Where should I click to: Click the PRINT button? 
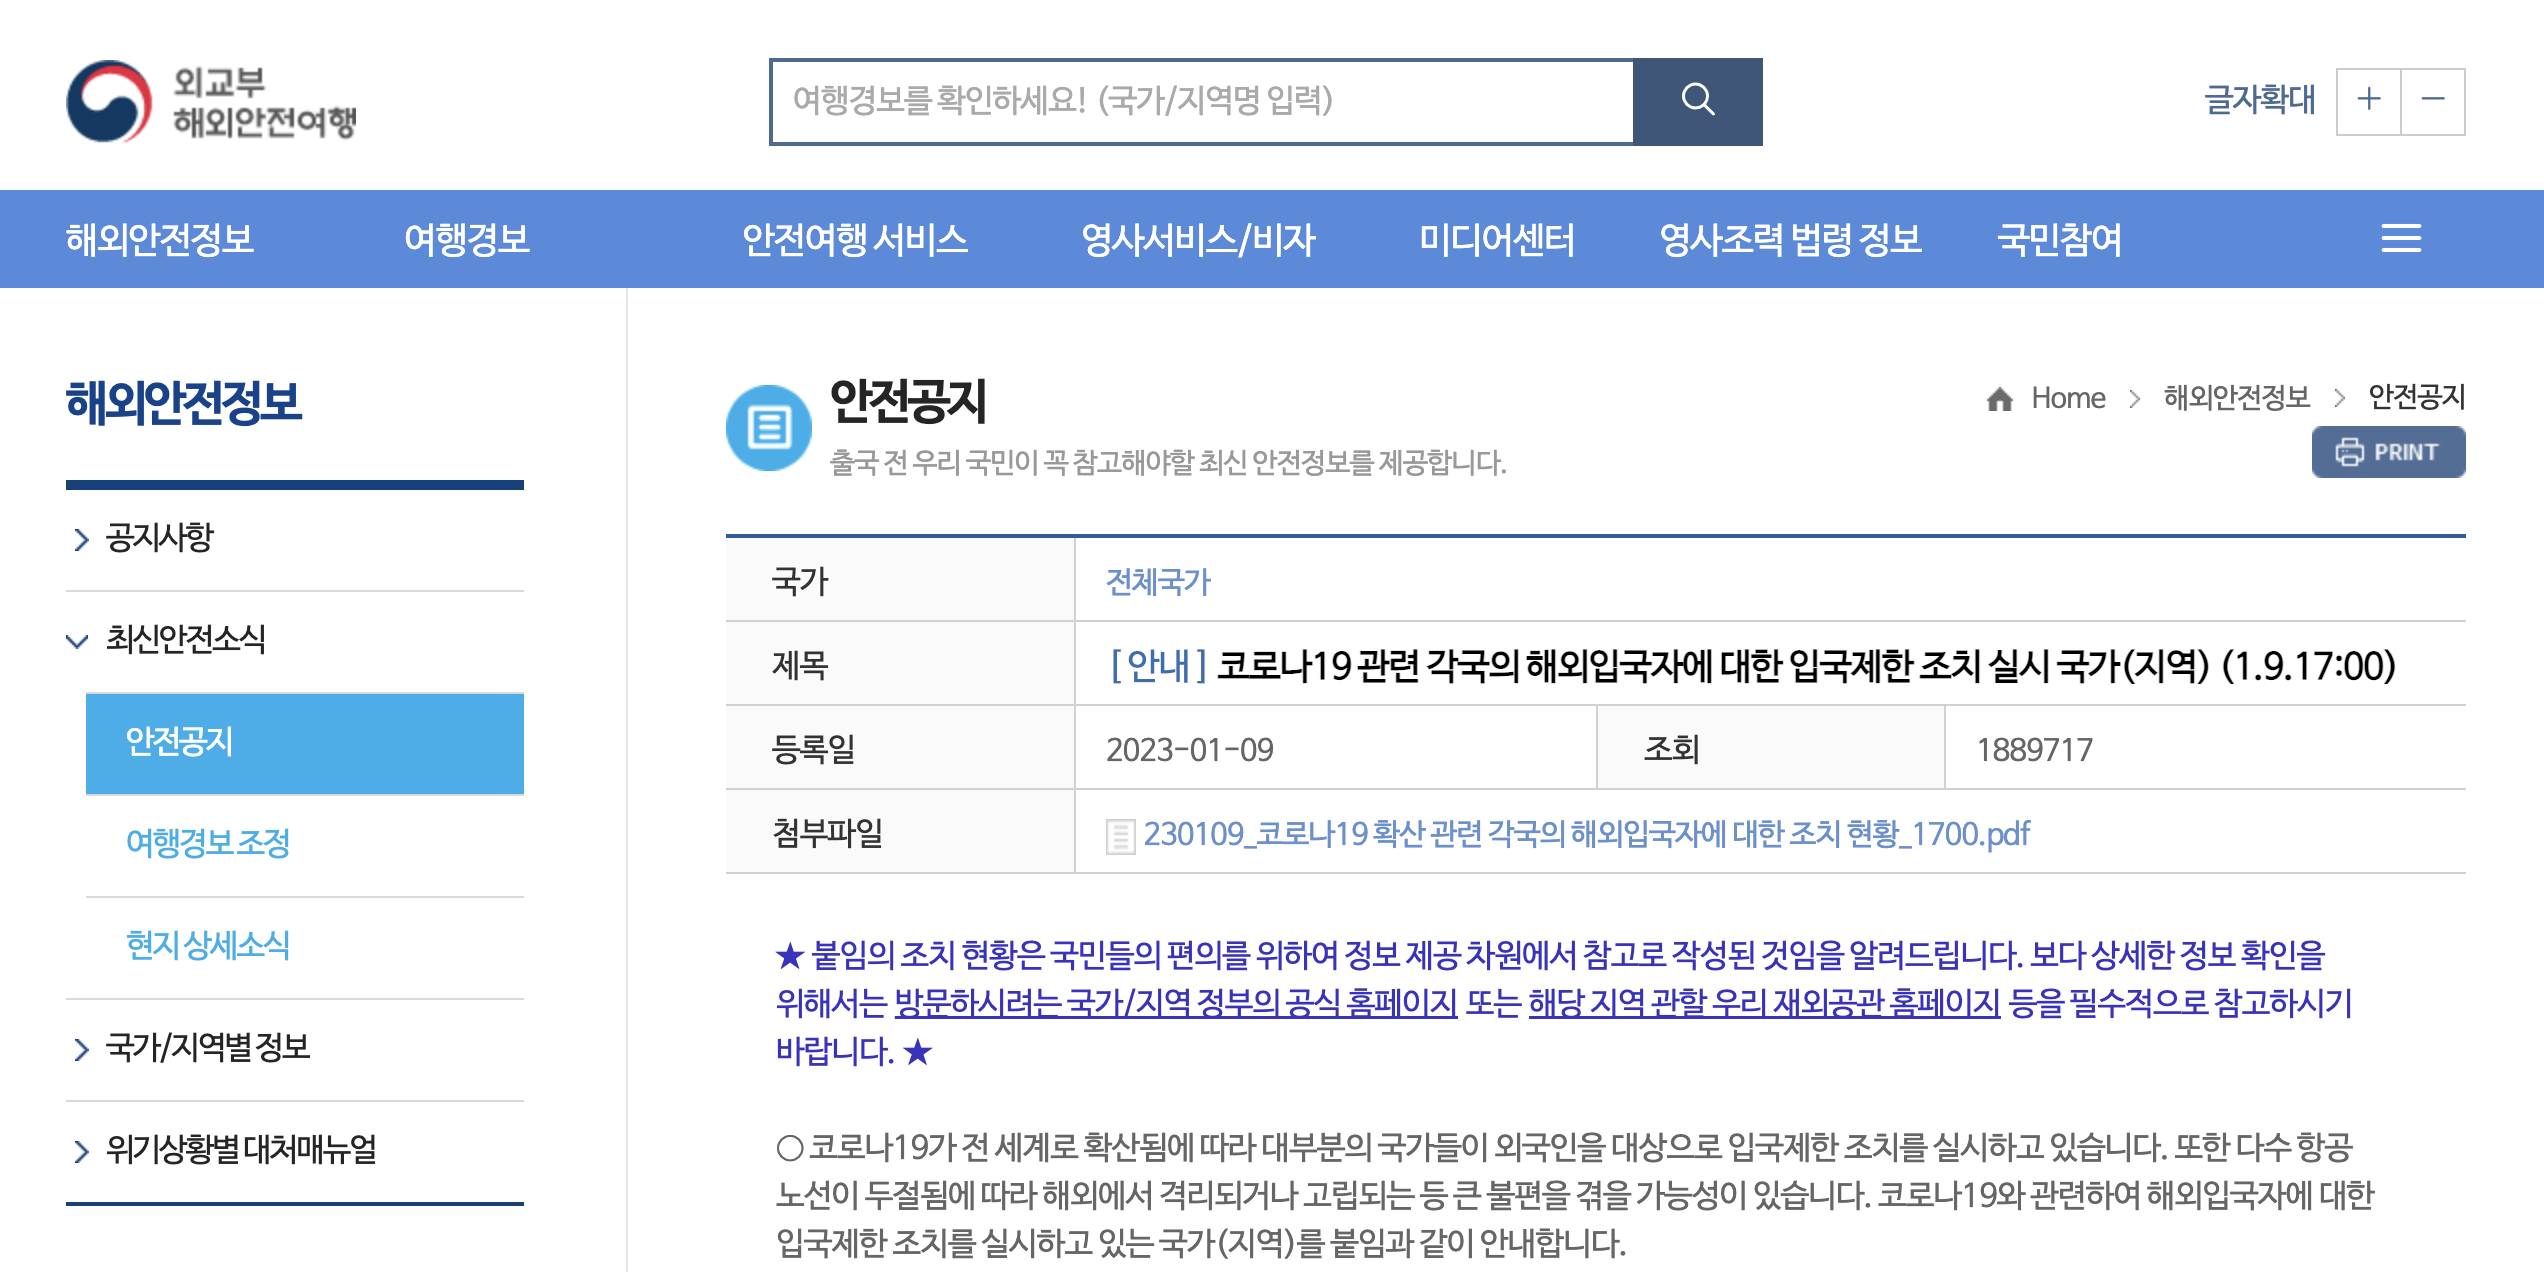[2387, 452]
